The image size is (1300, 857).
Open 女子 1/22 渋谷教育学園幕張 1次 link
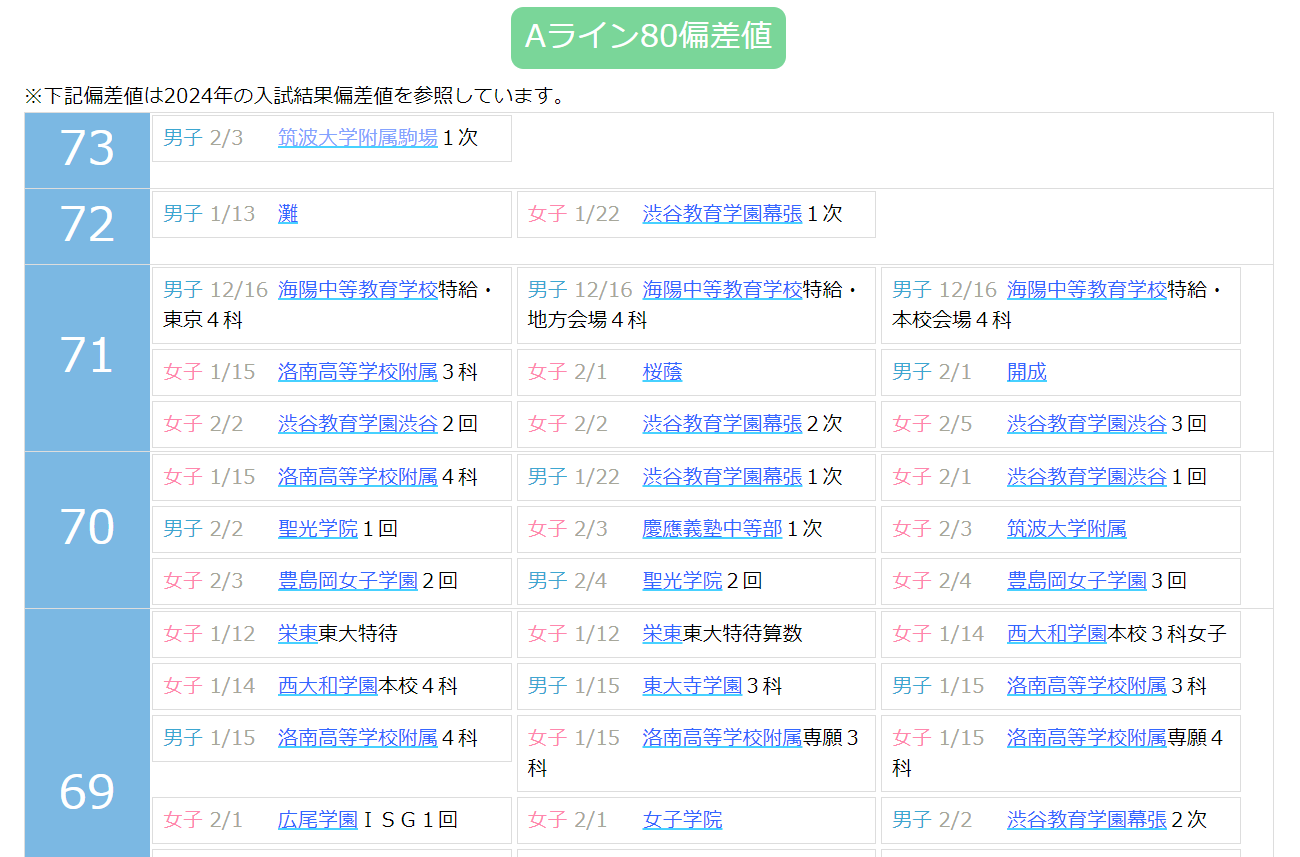722,214
